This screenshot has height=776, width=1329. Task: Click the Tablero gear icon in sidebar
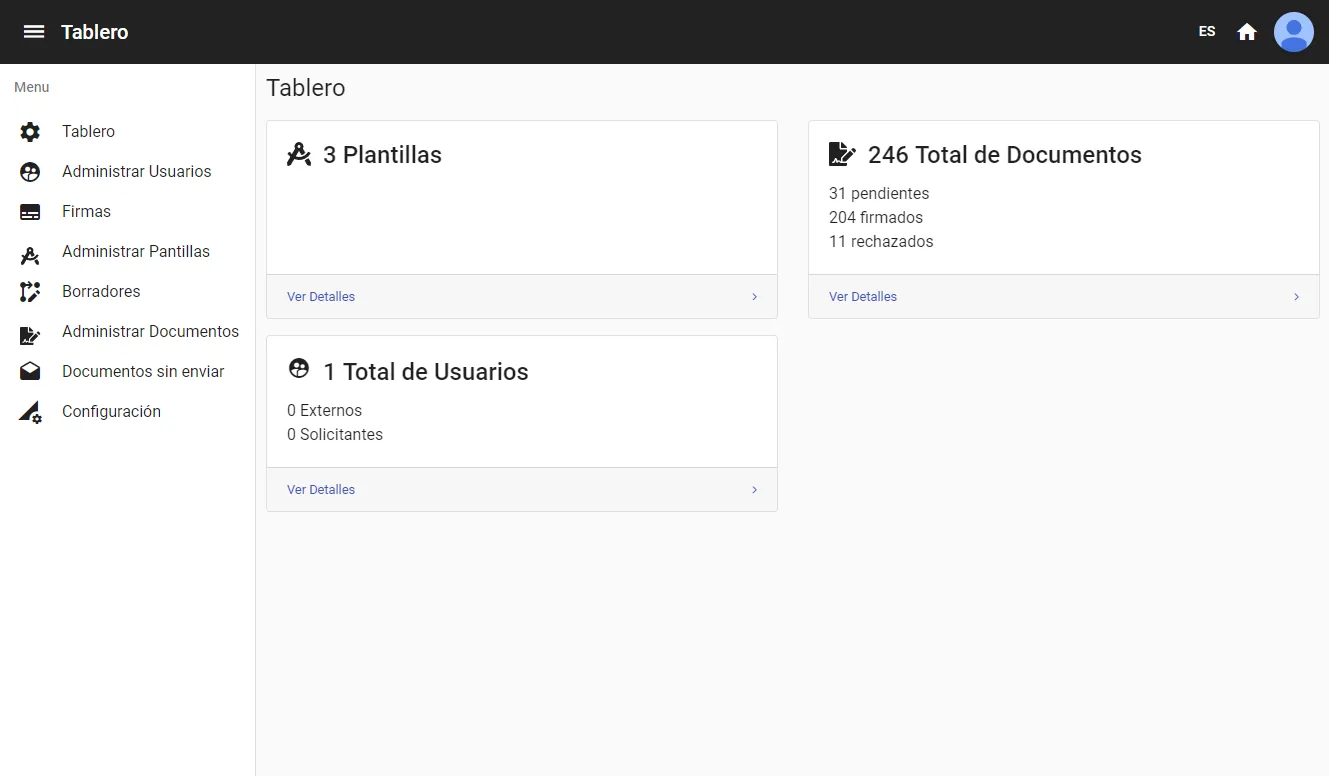click(x=30, y=132)
